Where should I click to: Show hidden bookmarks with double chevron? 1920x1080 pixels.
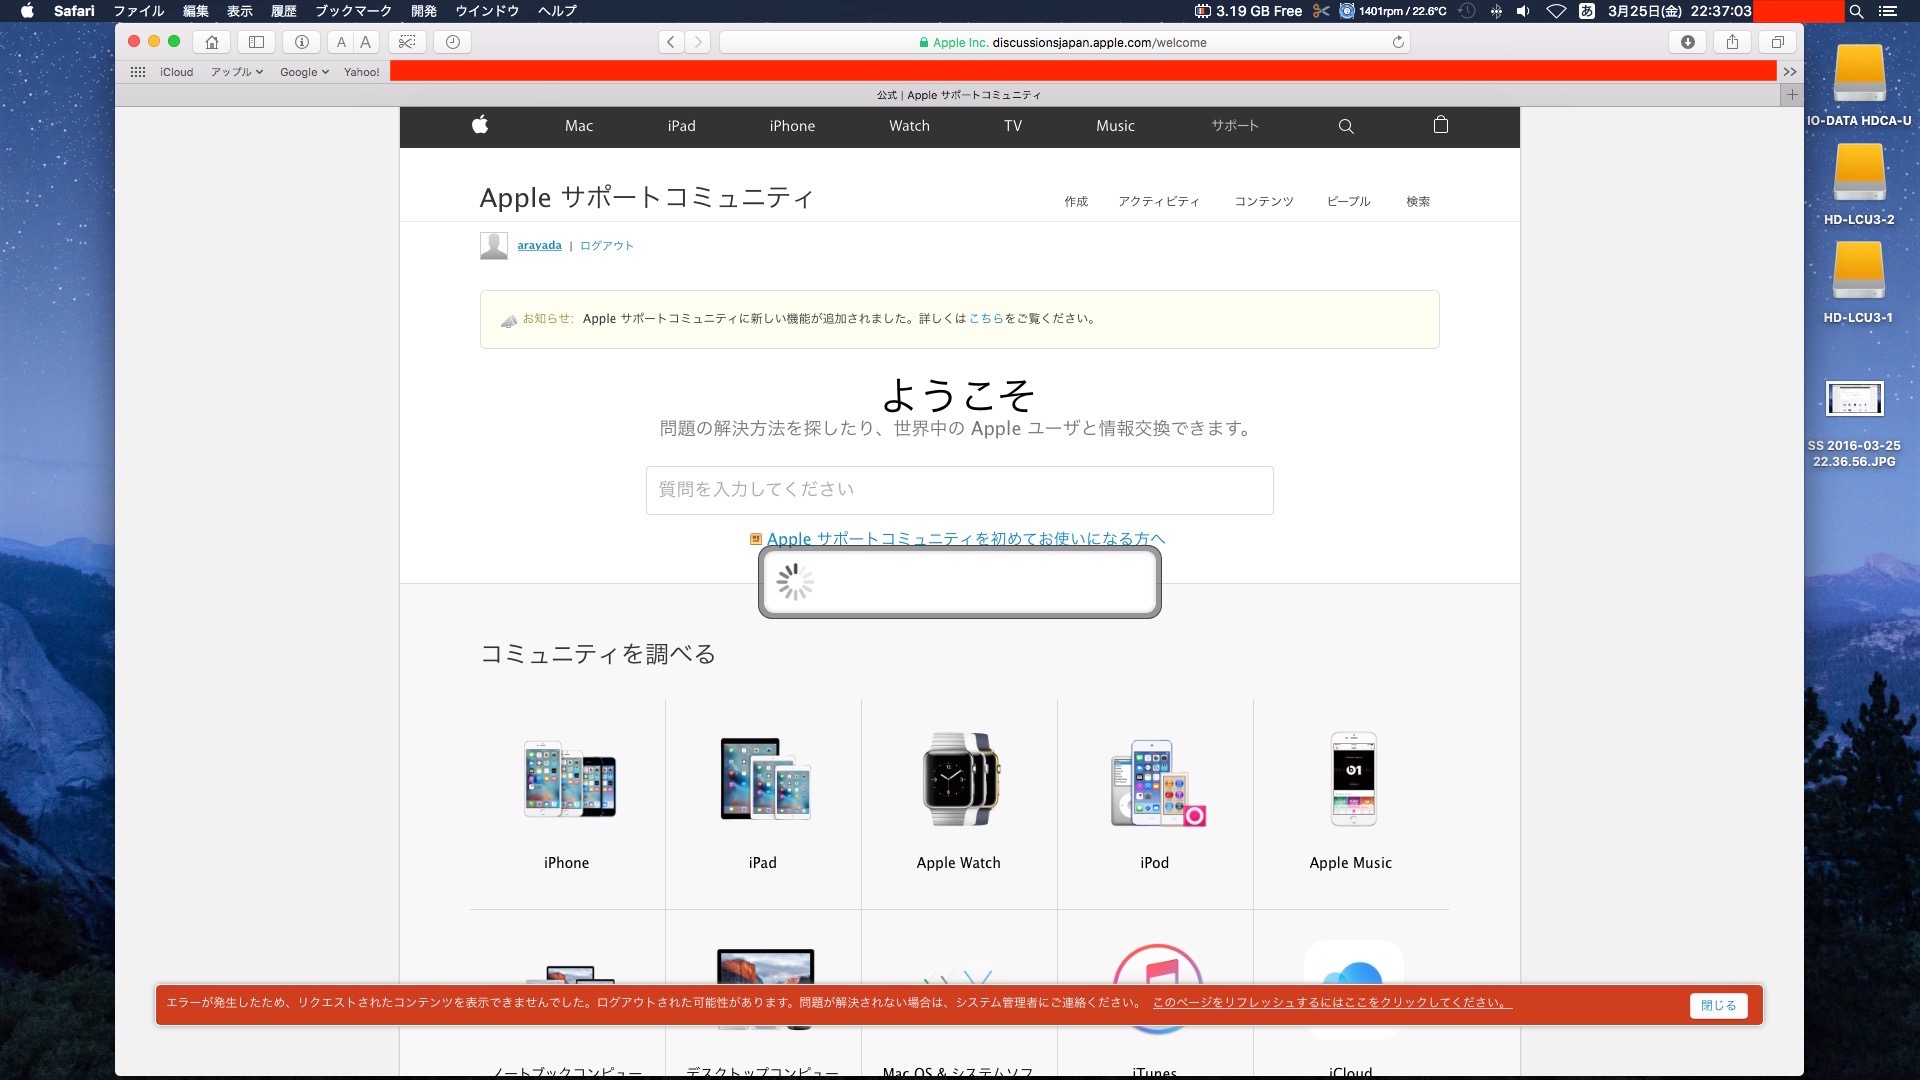[x=1789, y=72]
